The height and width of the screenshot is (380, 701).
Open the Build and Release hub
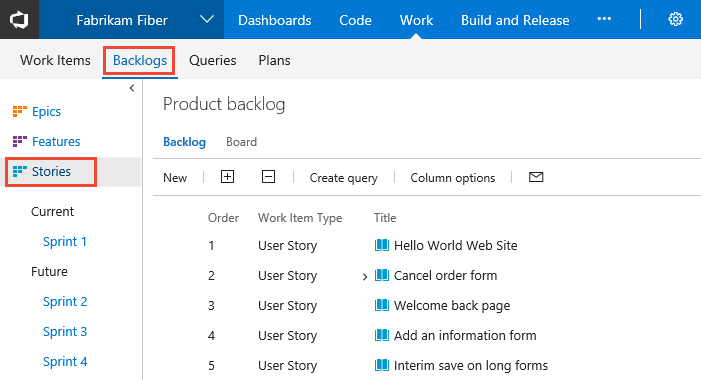pos(515,20)
